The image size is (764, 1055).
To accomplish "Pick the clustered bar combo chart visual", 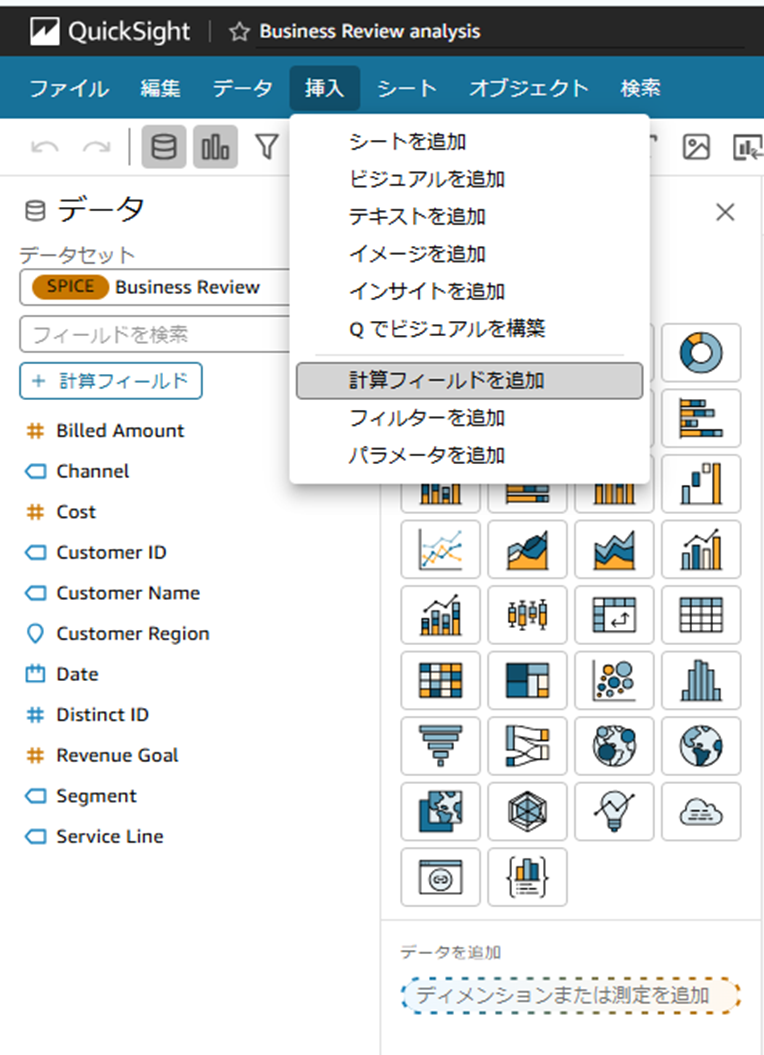I will (x=701, y=549).
